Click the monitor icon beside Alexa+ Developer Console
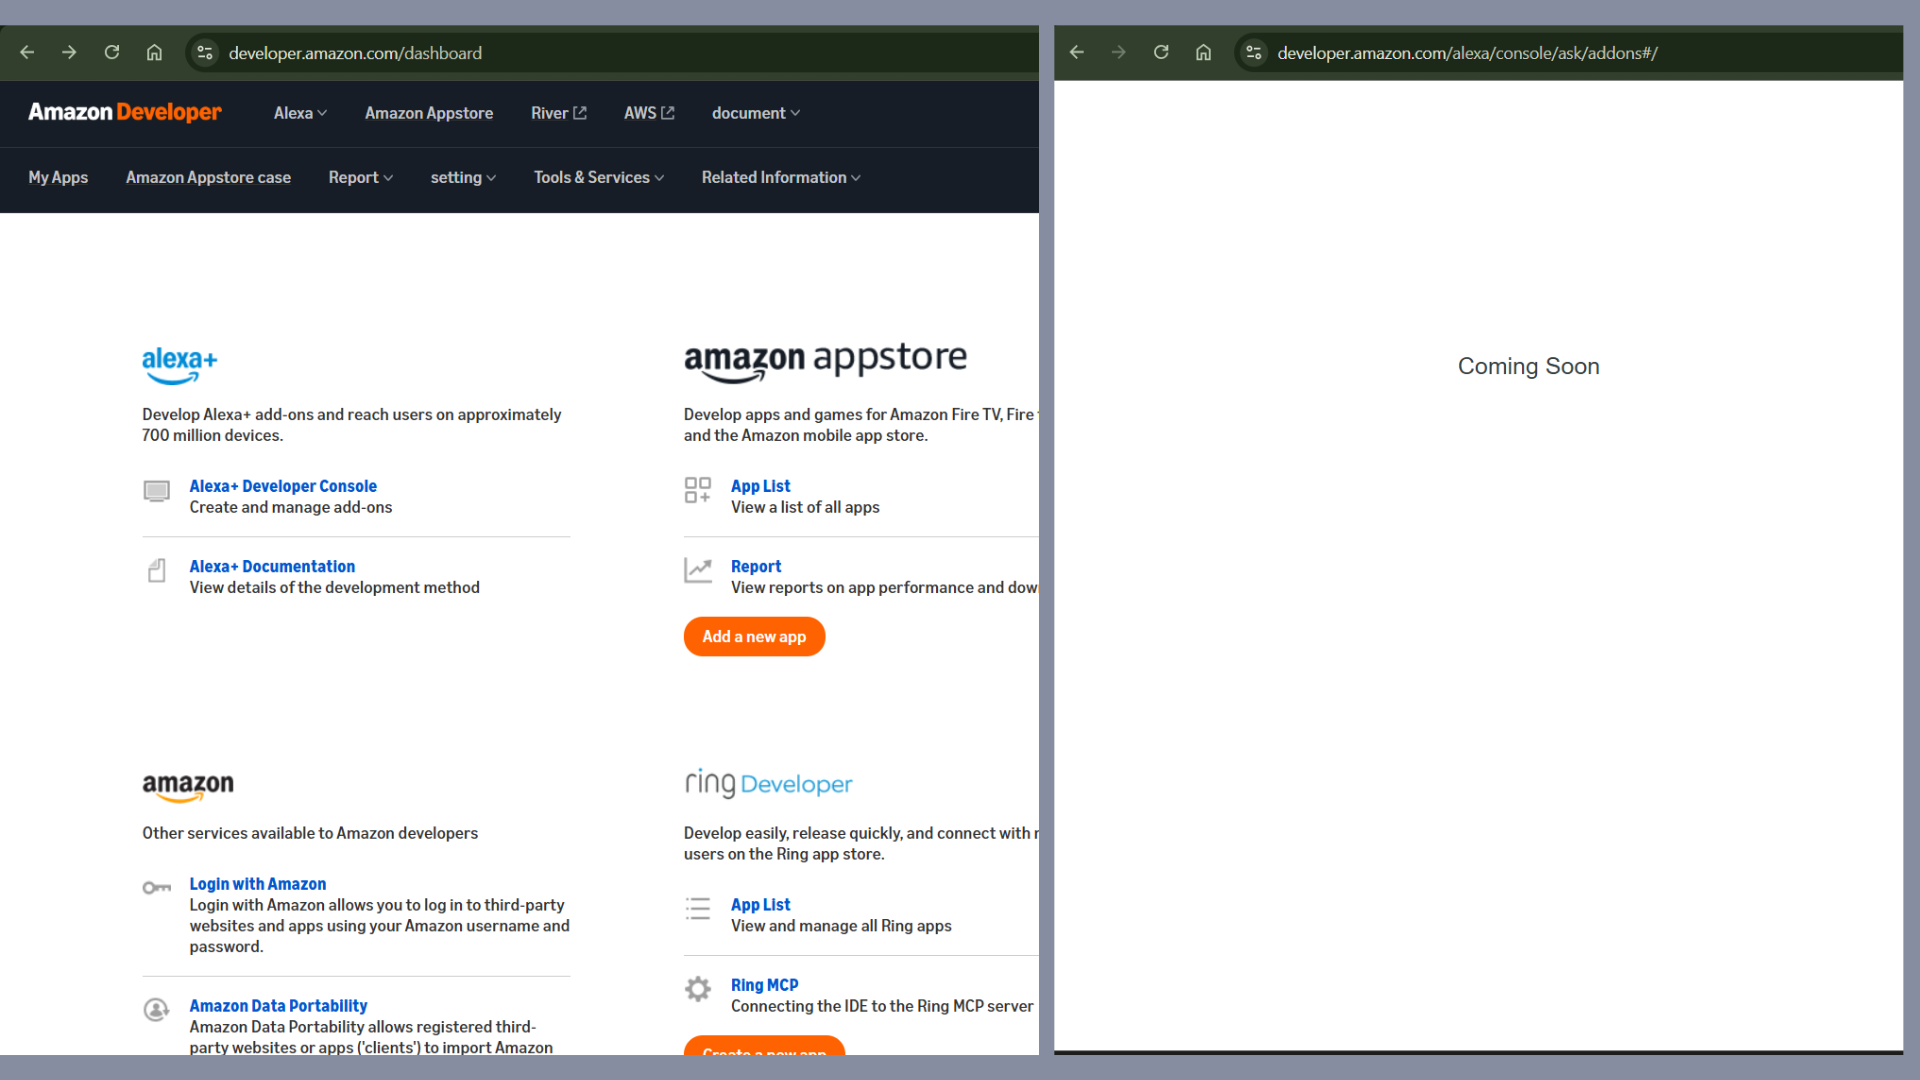 coord(156,491)
